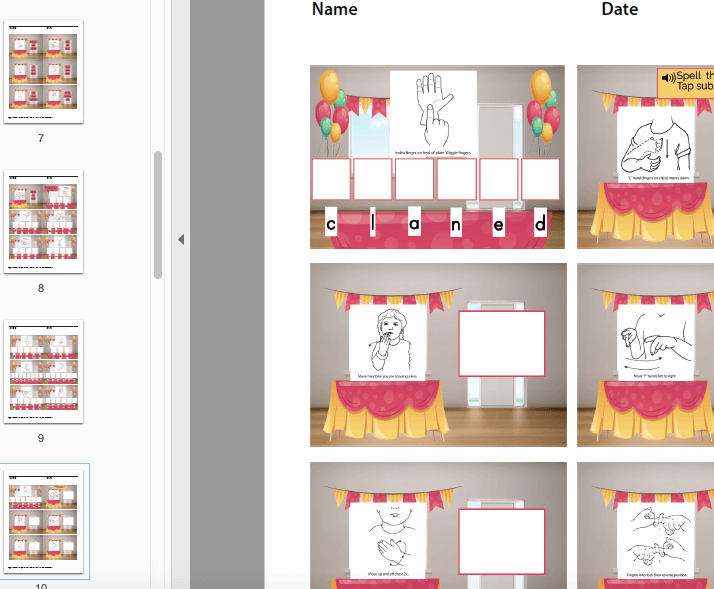Open page 8 thumbnail
Screen dimensions: 714x589
44,221
